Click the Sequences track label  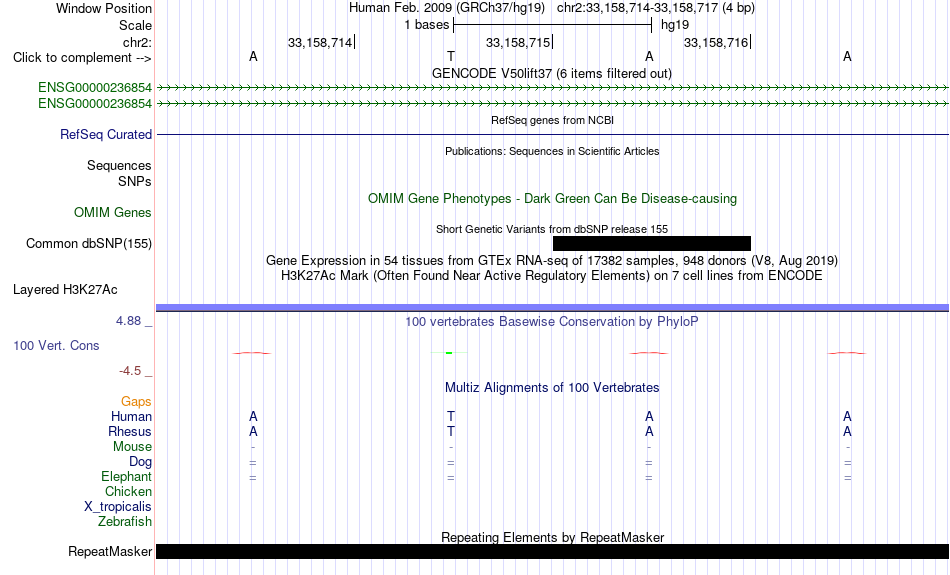click(x=119, y=165)
